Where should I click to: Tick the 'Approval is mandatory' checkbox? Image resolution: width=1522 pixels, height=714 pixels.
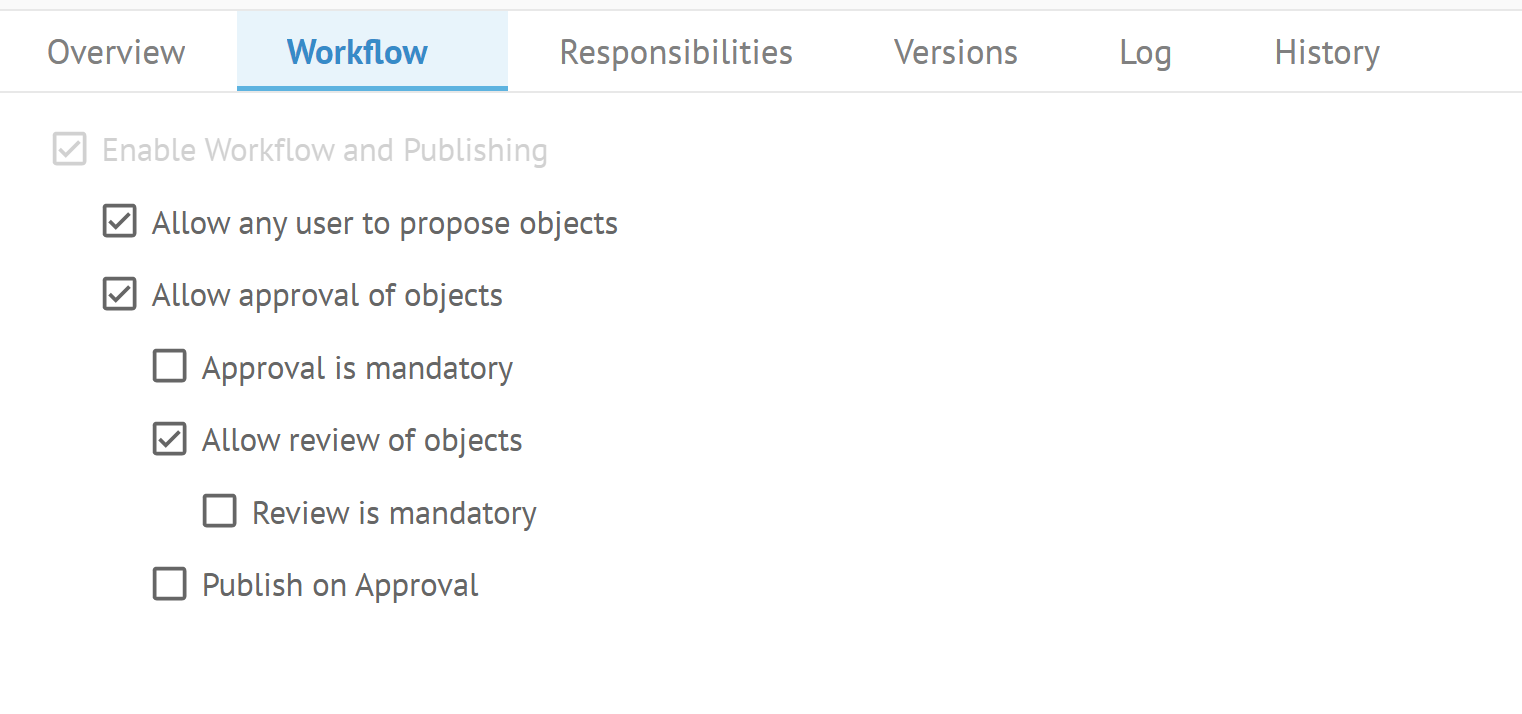[x=169, y=367]
